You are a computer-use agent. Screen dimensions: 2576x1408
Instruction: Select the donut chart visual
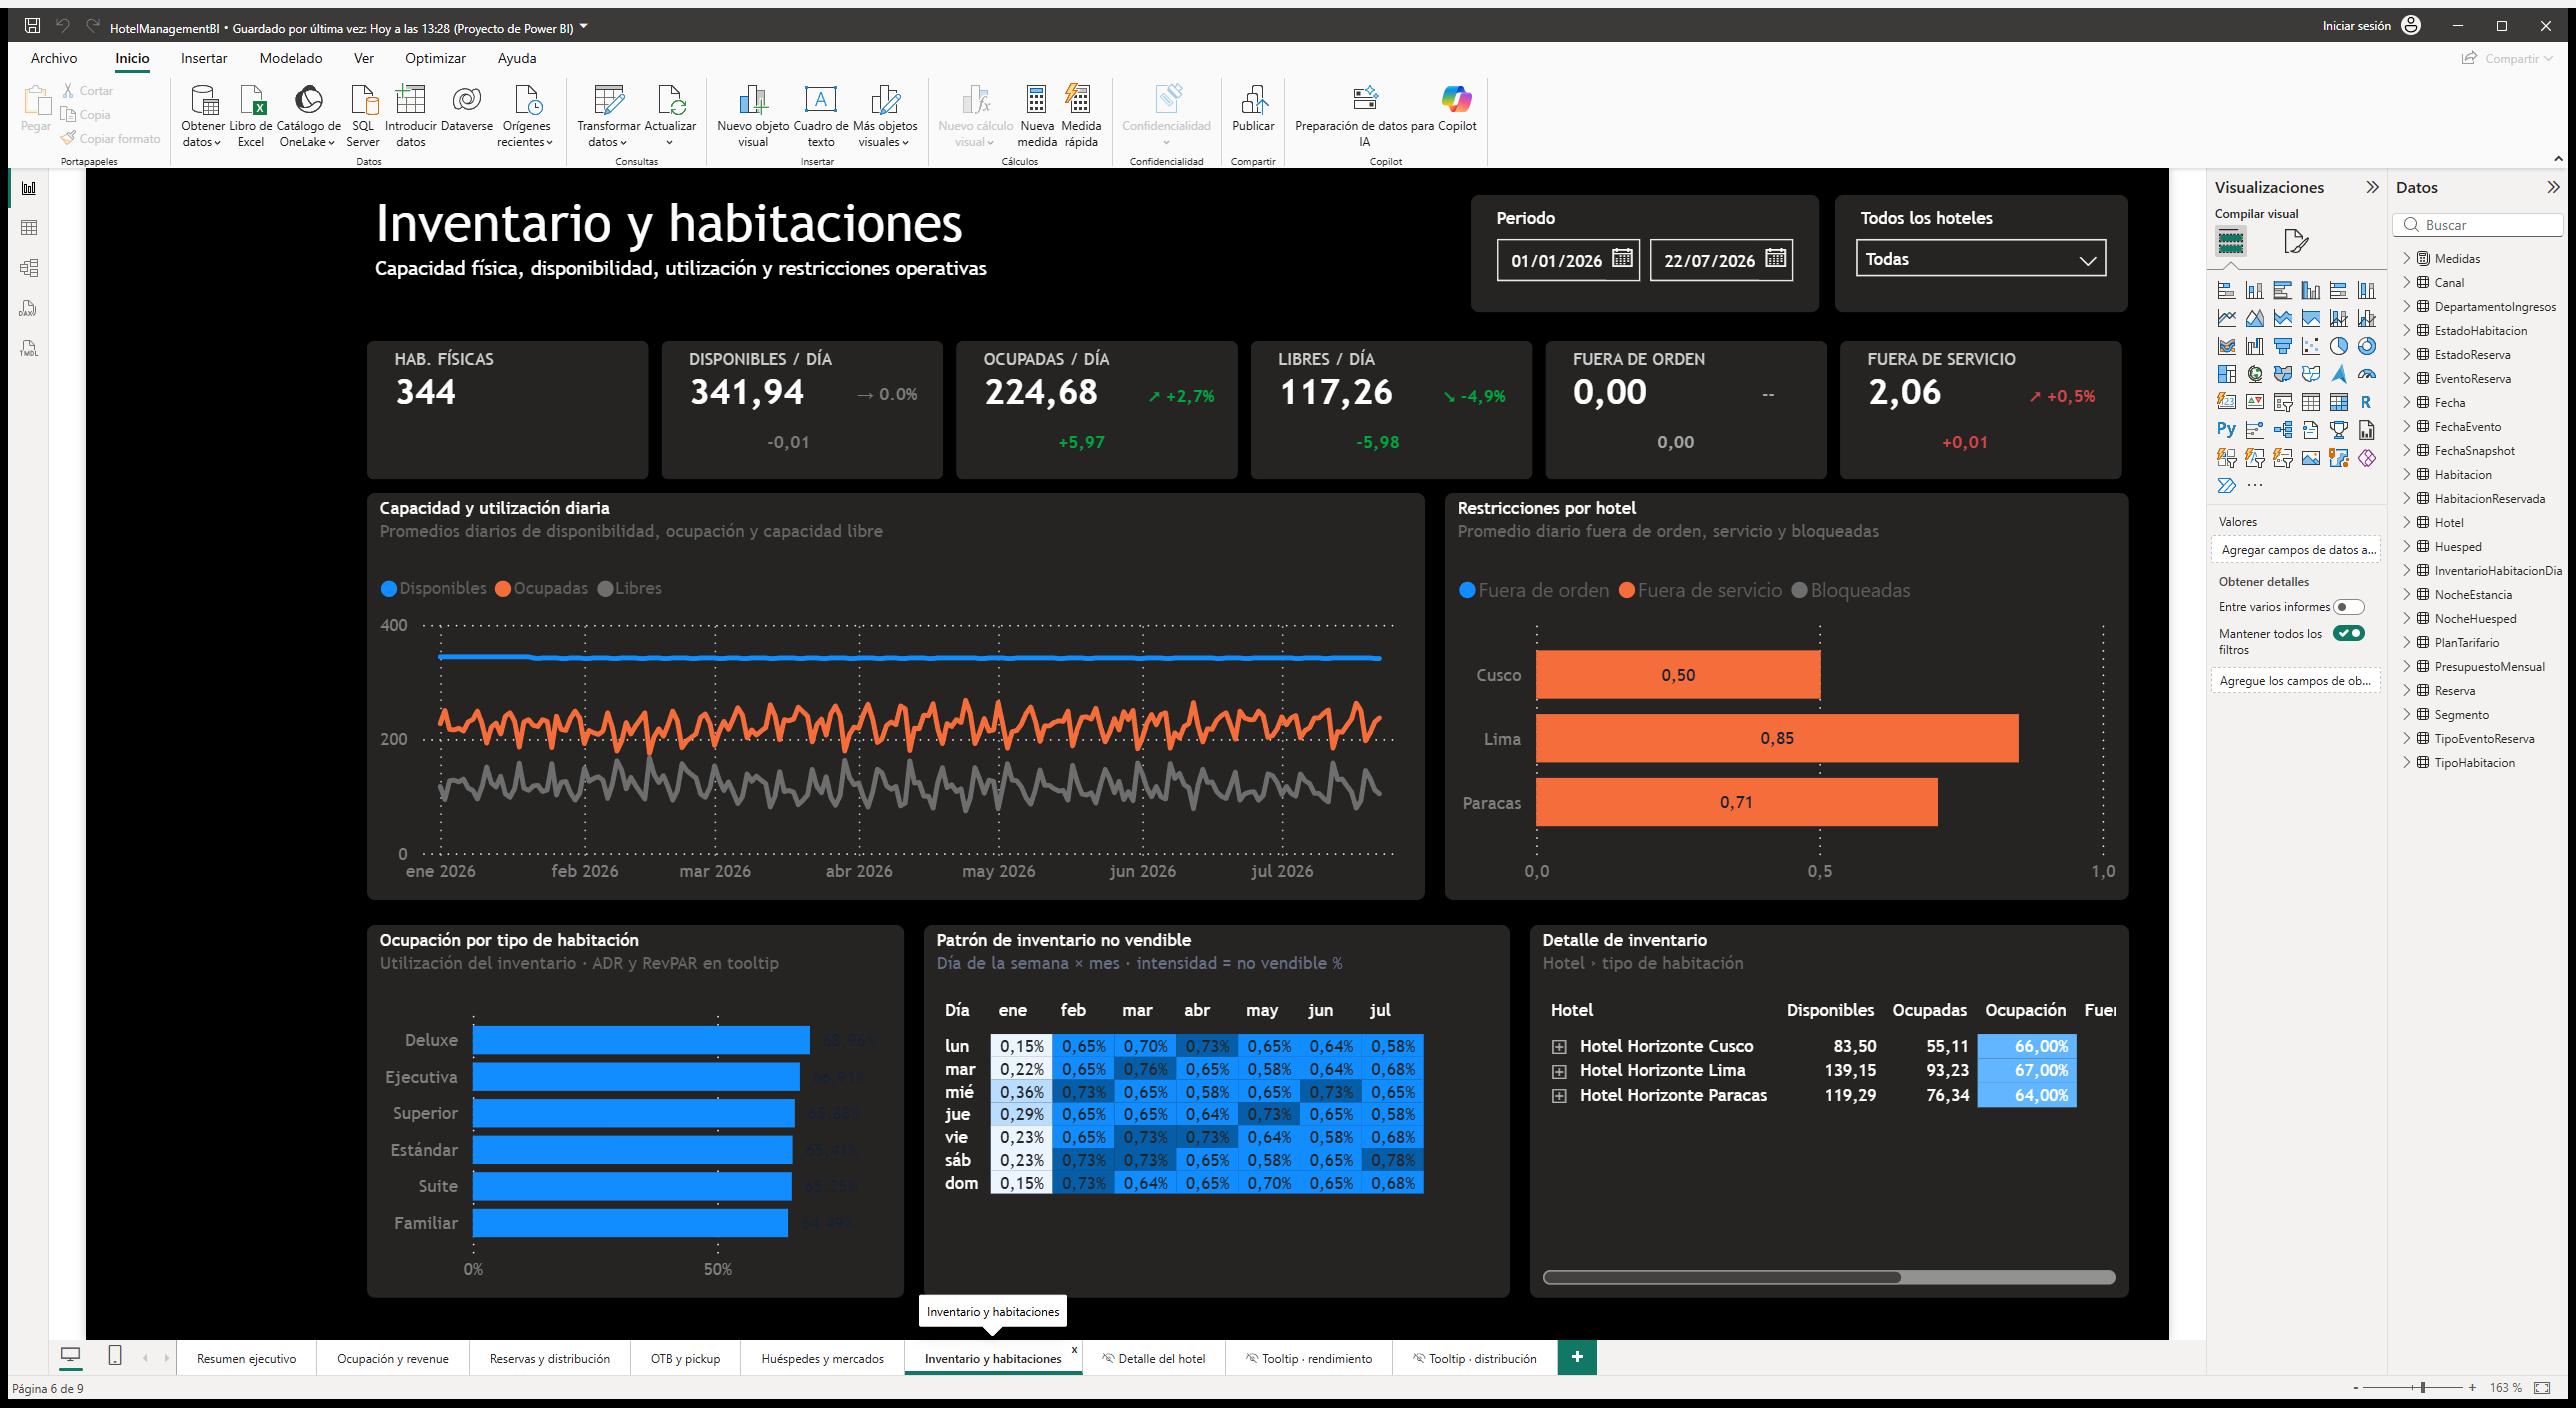click(2366, 347)
